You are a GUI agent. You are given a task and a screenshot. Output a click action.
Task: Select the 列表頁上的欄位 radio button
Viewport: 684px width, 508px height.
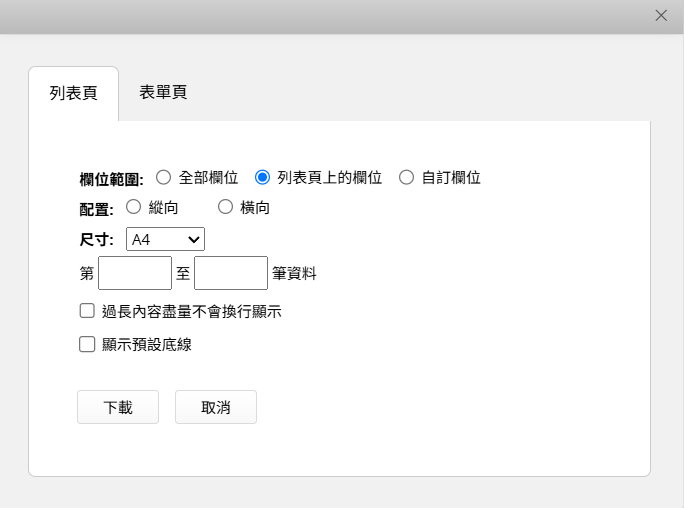263,177
